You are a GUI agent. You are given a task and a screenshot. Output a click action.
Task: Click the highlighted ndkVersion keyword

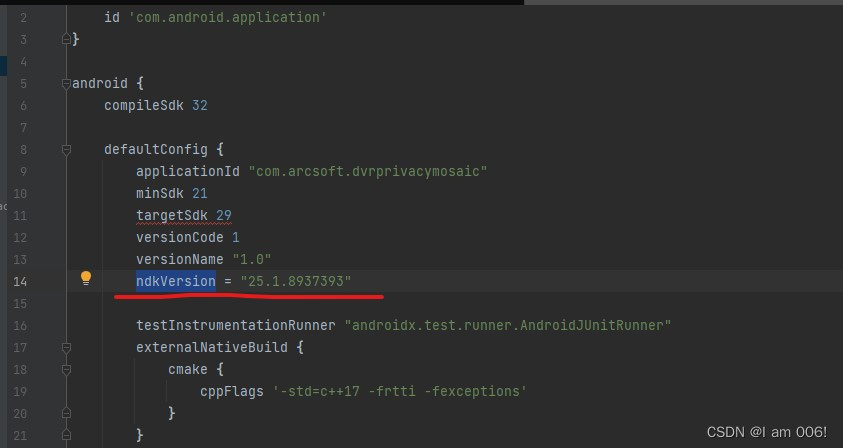[176, 281]
